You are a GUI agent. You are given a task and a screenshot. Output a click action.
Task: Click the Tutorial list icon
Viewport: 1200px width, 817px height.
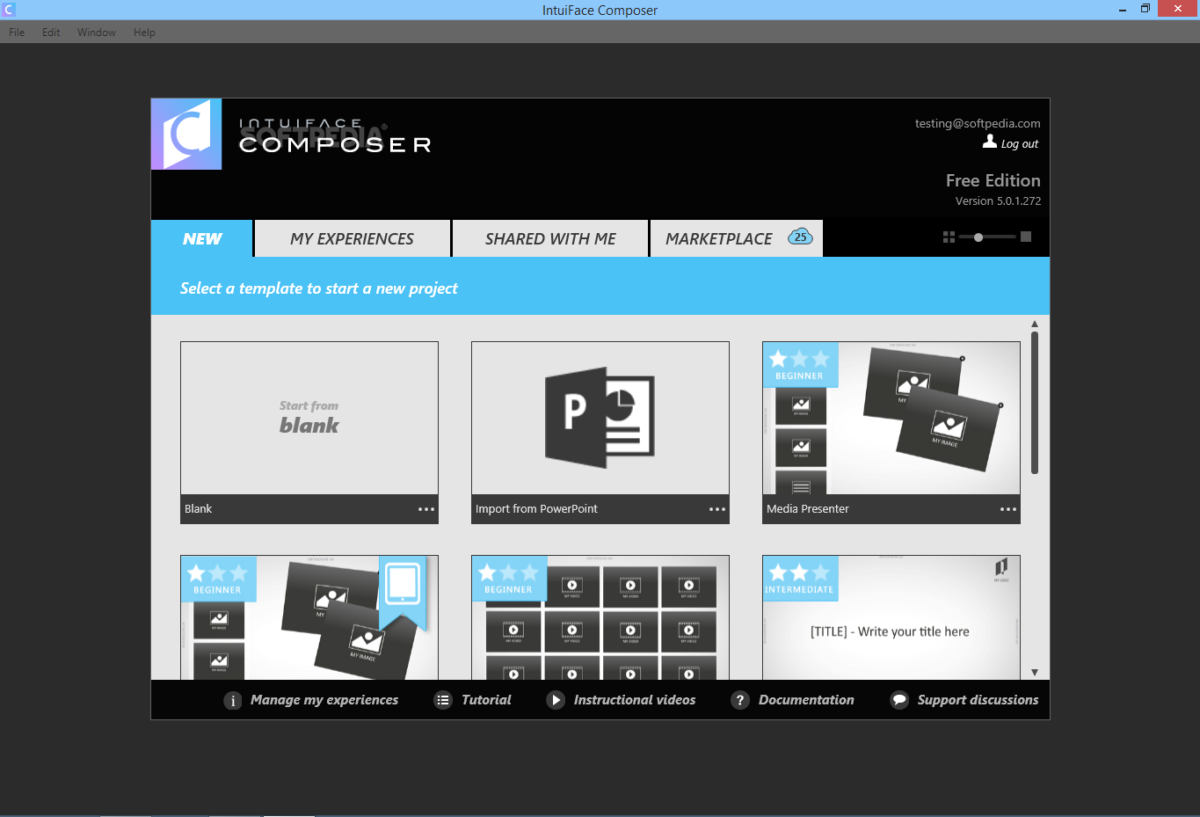click(x=443, y=701)
